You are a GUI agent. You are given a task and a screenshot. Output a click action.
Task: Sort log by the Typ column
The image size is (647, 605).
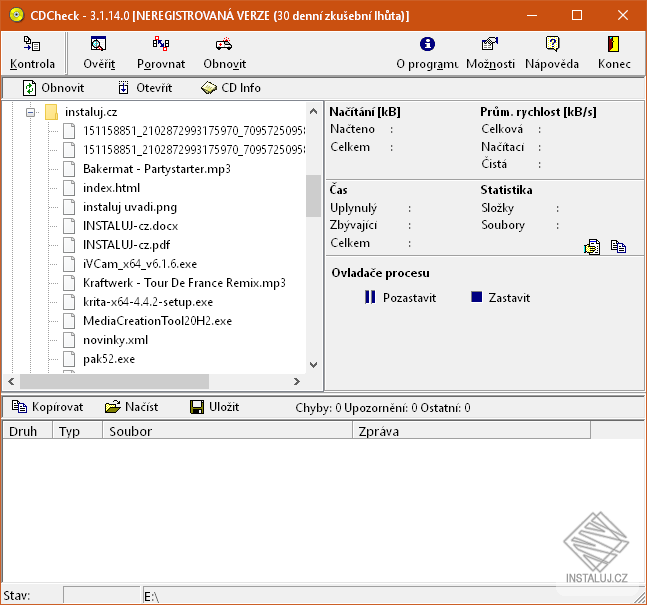coord(77,431)
